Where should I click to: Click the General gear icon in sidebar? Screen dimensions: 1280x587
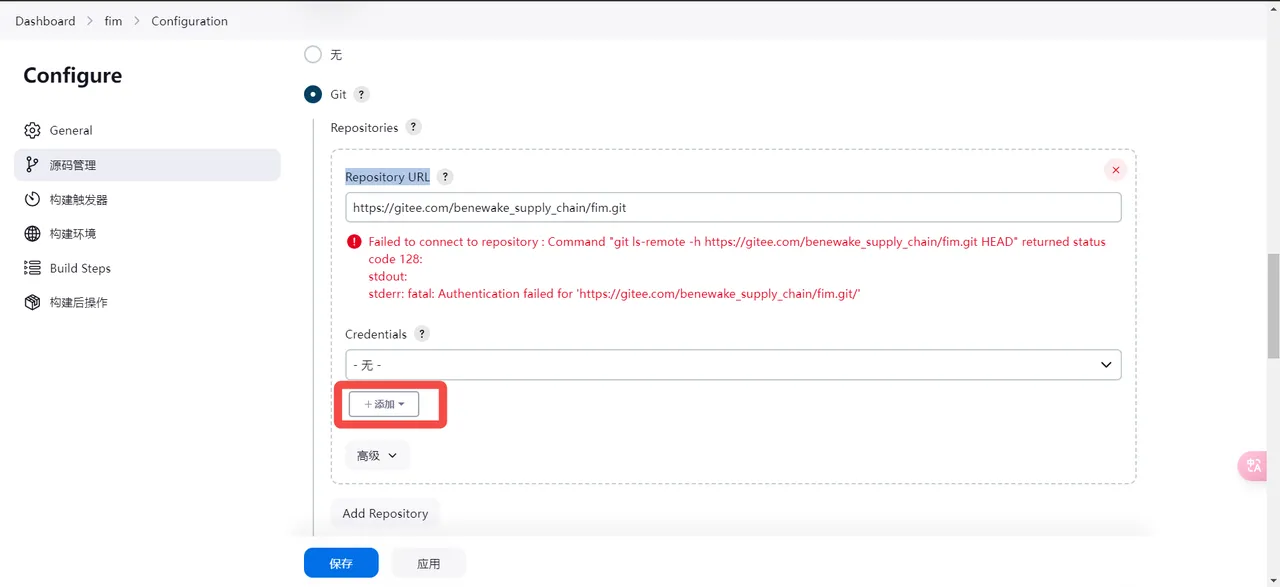(32, 131)
